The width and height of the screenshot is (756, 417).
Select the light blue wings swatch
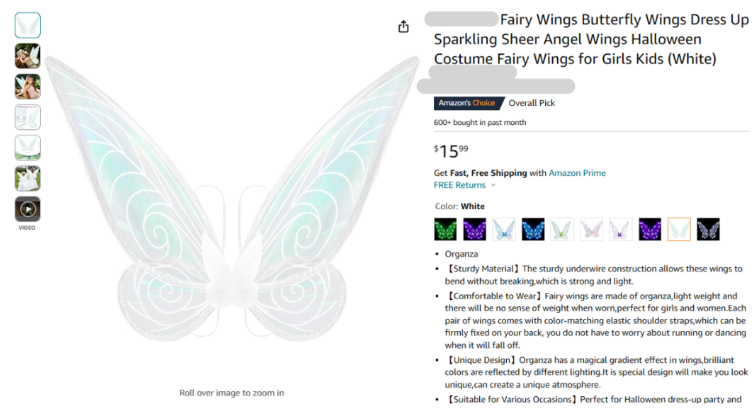[504, 229]
